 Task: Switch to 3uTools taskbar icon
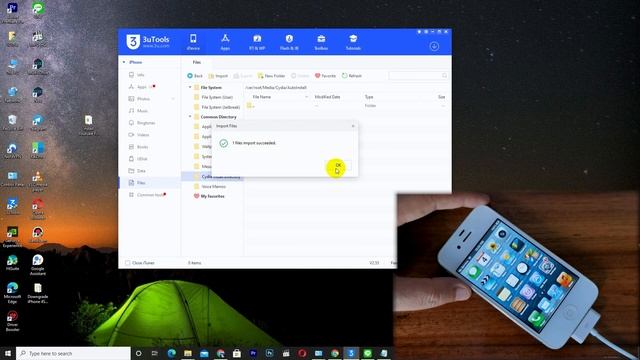[351, 353]
